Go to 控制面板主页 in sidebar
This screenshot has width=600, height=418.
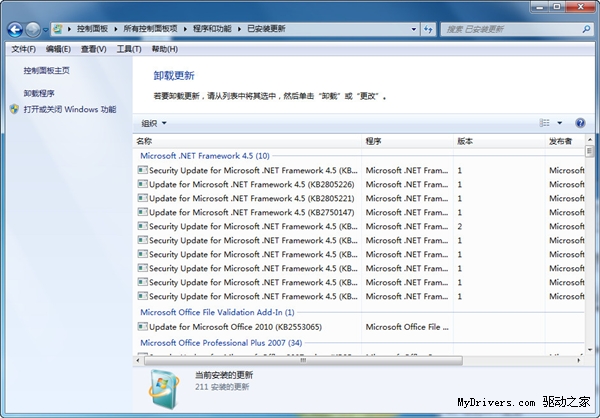(47, 70)
